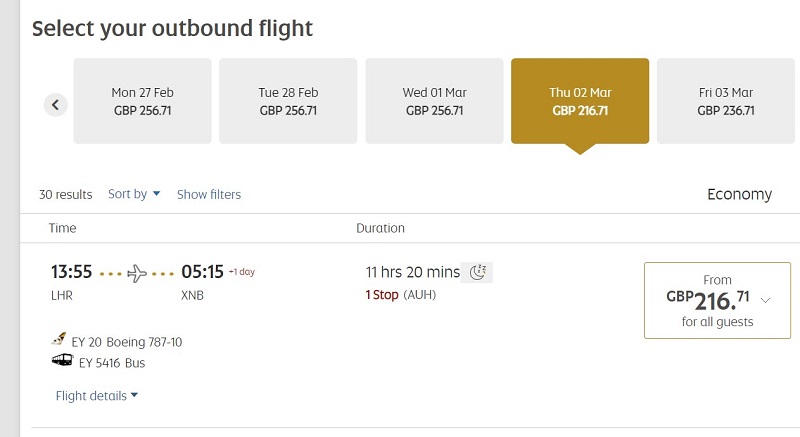Expand the Flight details section

[x=97, y=396]
